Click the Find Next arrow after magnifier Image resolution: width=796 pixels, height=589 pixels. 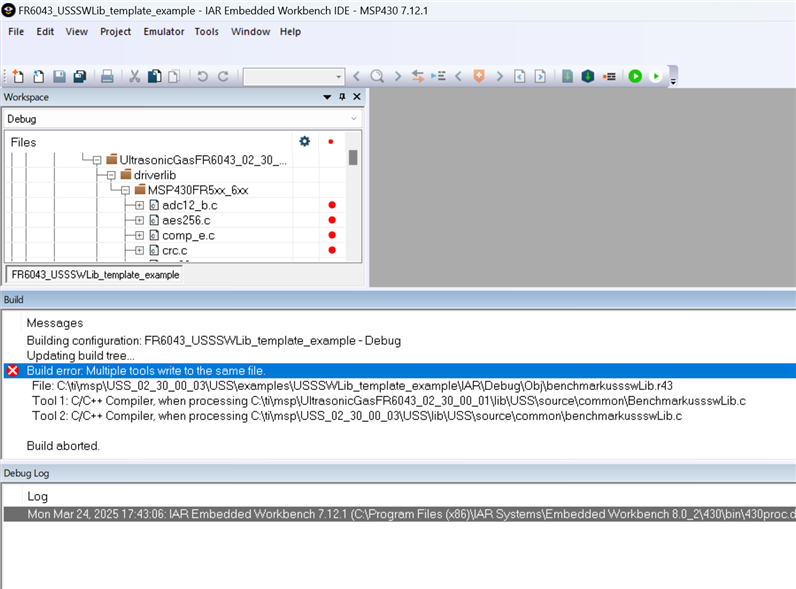[x=397, y=76]
